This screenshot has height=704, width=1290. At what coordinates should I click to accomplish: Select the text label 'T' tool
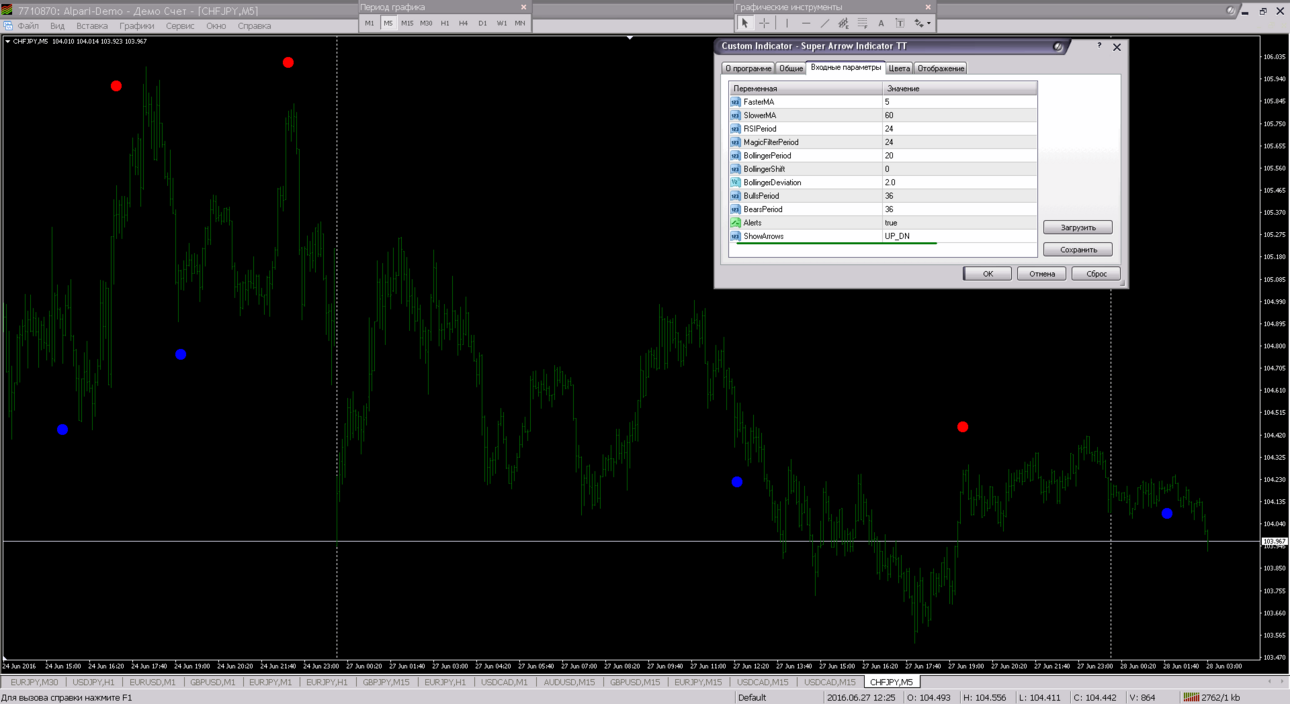[x=900, y=23]
